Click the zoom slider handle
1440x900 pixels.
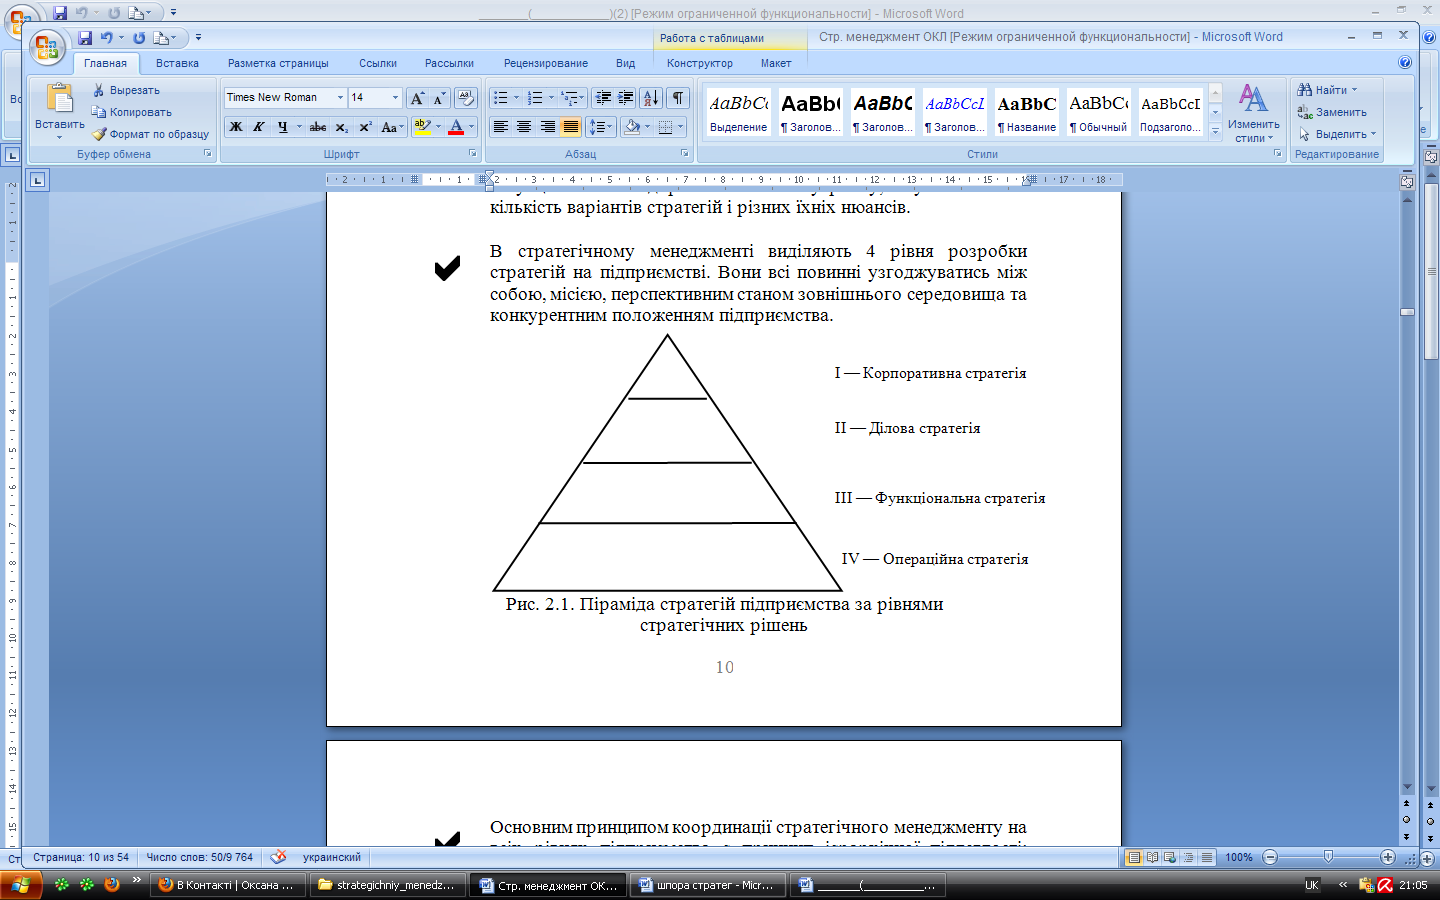pos(1328,857)
